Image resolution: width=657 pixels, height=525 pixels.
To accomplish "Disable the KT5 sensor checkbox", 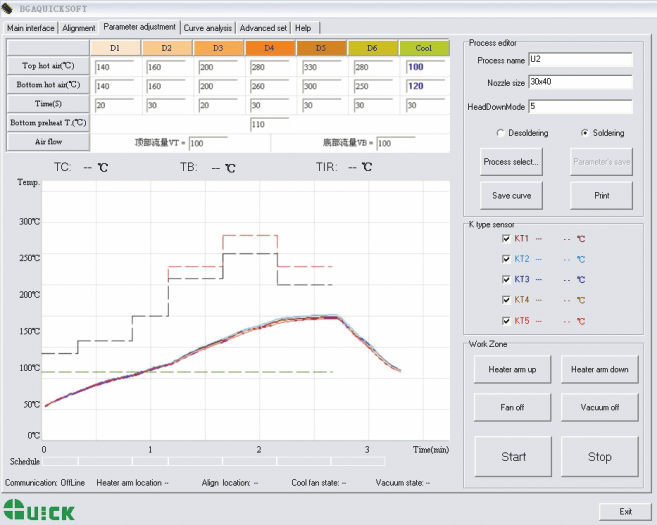I will tap(505, 320).
